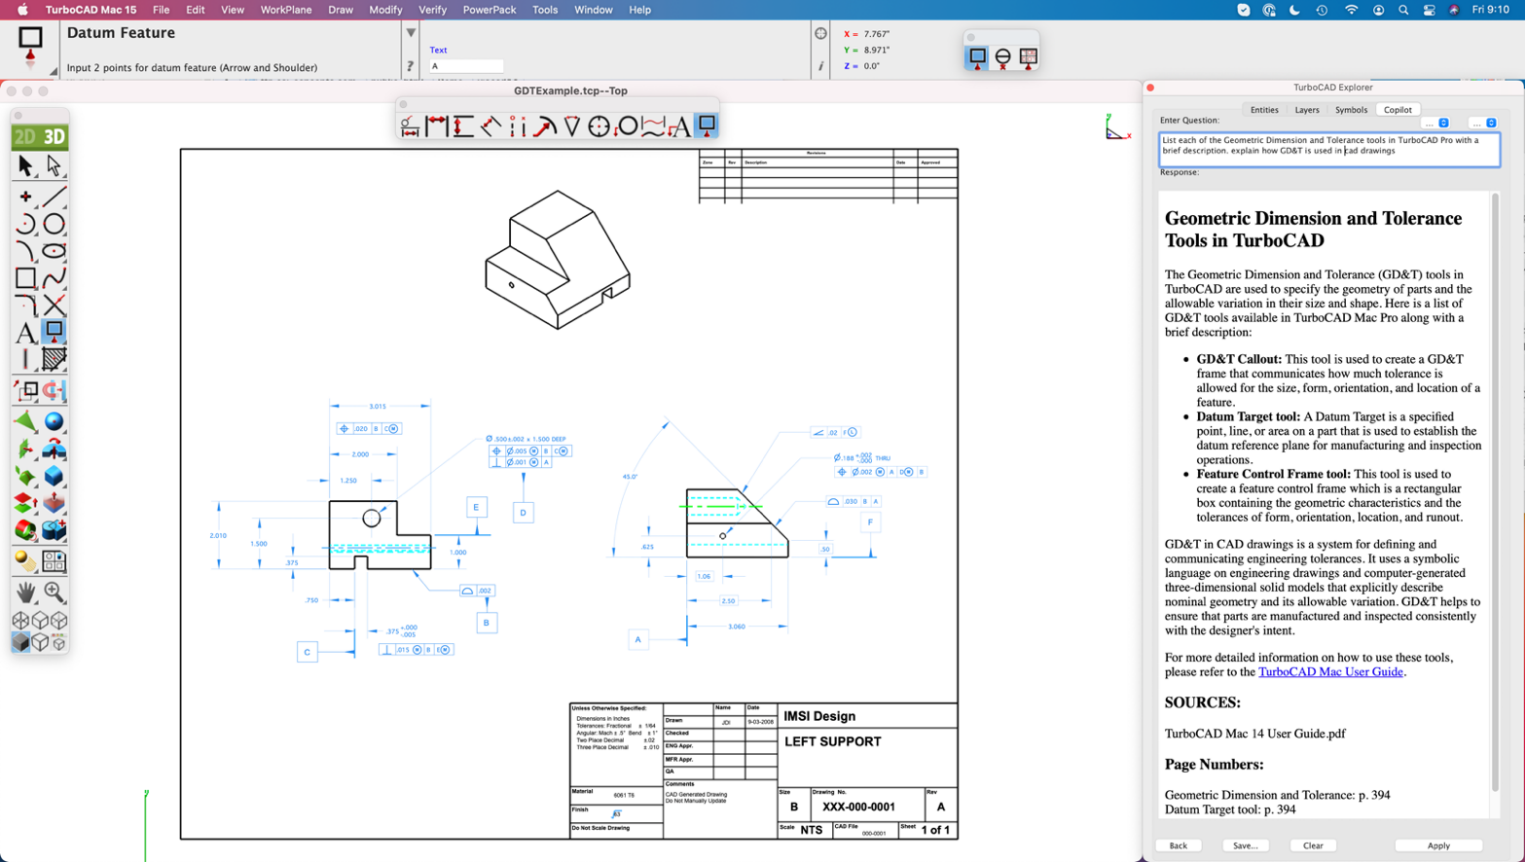Choose the Spline curve tool
Image resolution: width=1525 pixels, height=862 pixels.
coord(54,278)
